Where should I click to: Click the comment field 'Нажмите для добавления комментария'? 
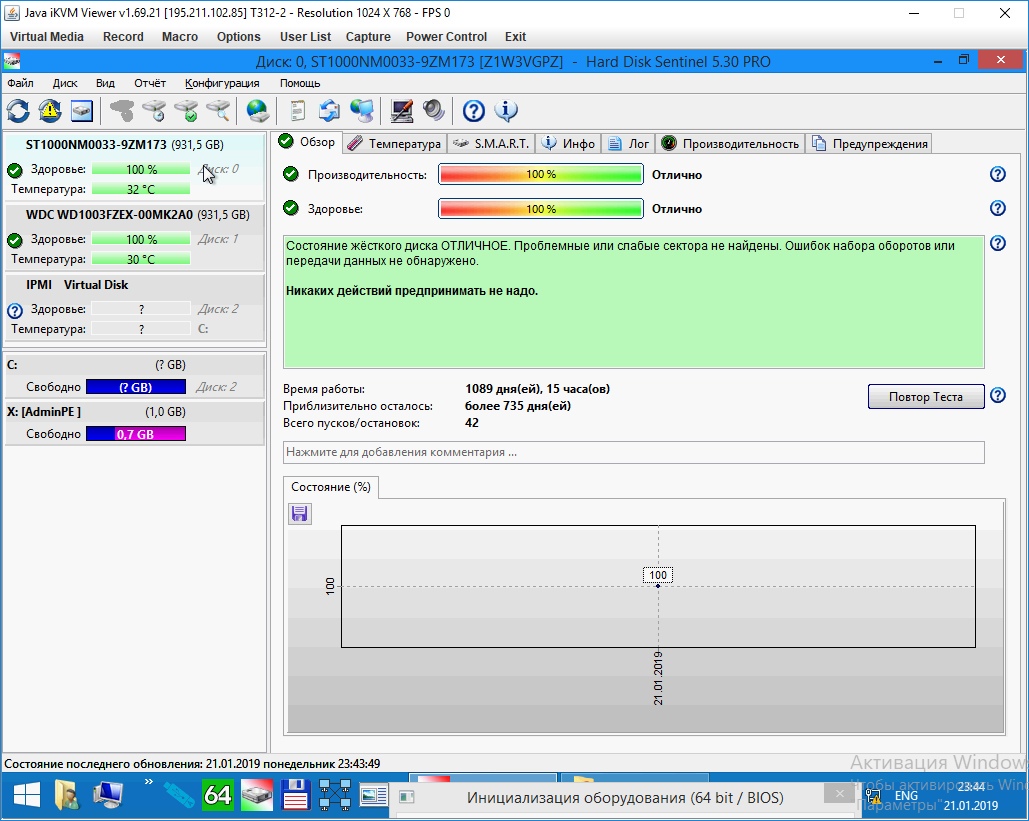[634, 452]
